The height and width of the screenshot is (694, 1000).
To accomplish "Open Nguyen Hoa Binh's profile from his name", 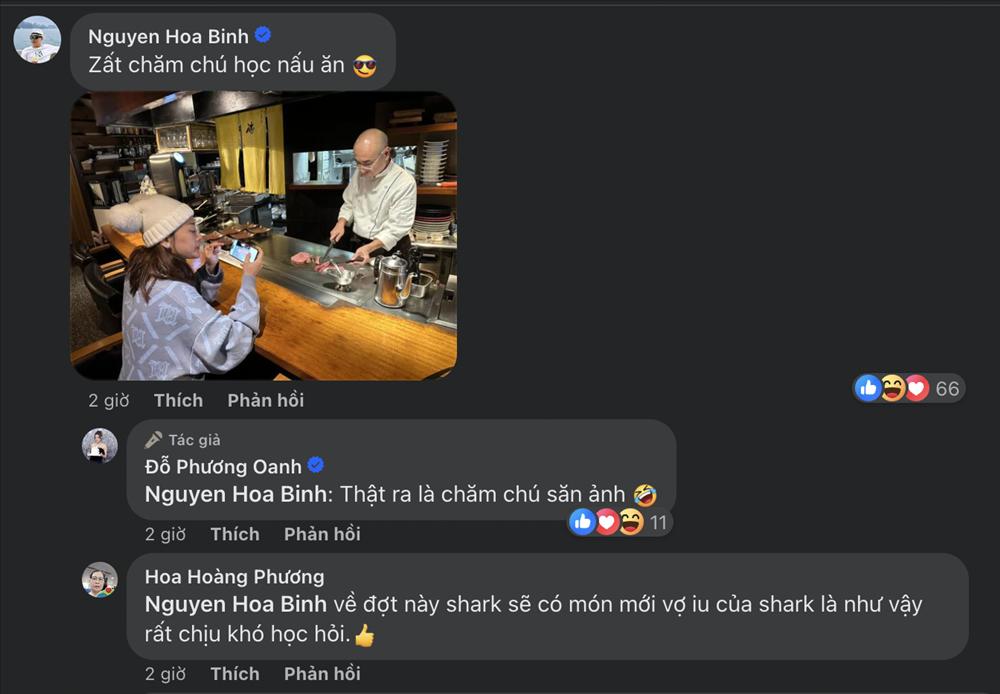I will click(x=168, y=33).
